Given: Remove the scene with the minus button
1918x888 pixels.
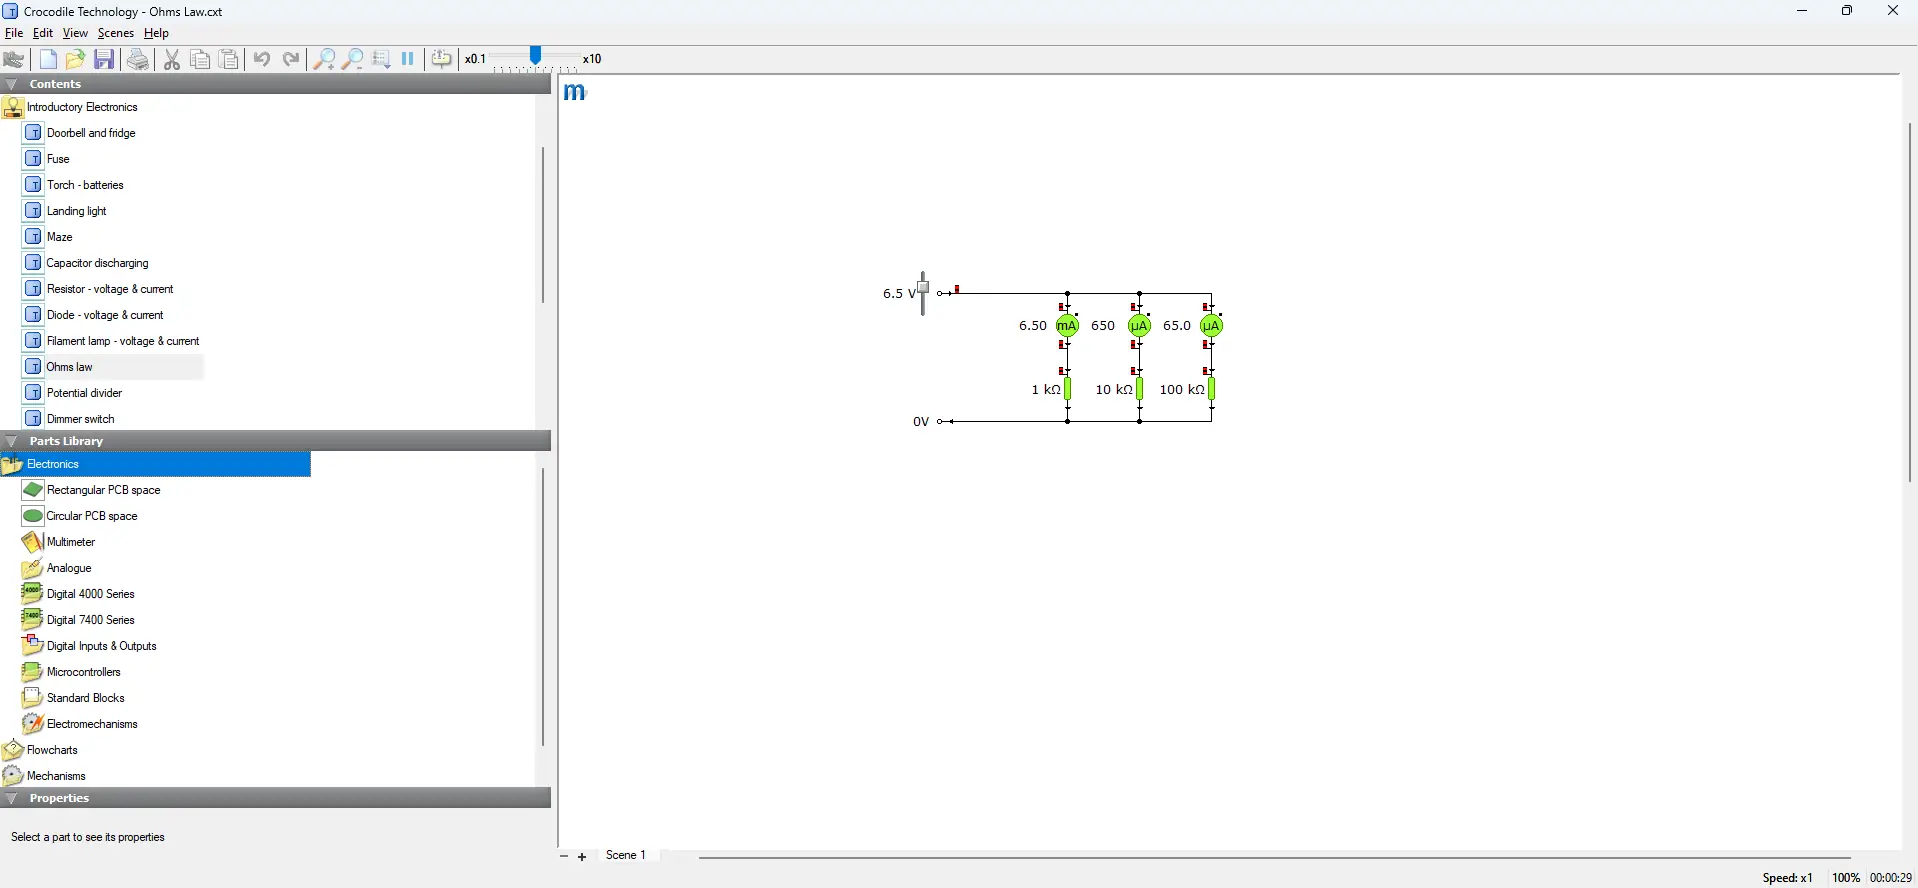Looking at the screenshot, I should pyautogui.click(x=564, y=857).
